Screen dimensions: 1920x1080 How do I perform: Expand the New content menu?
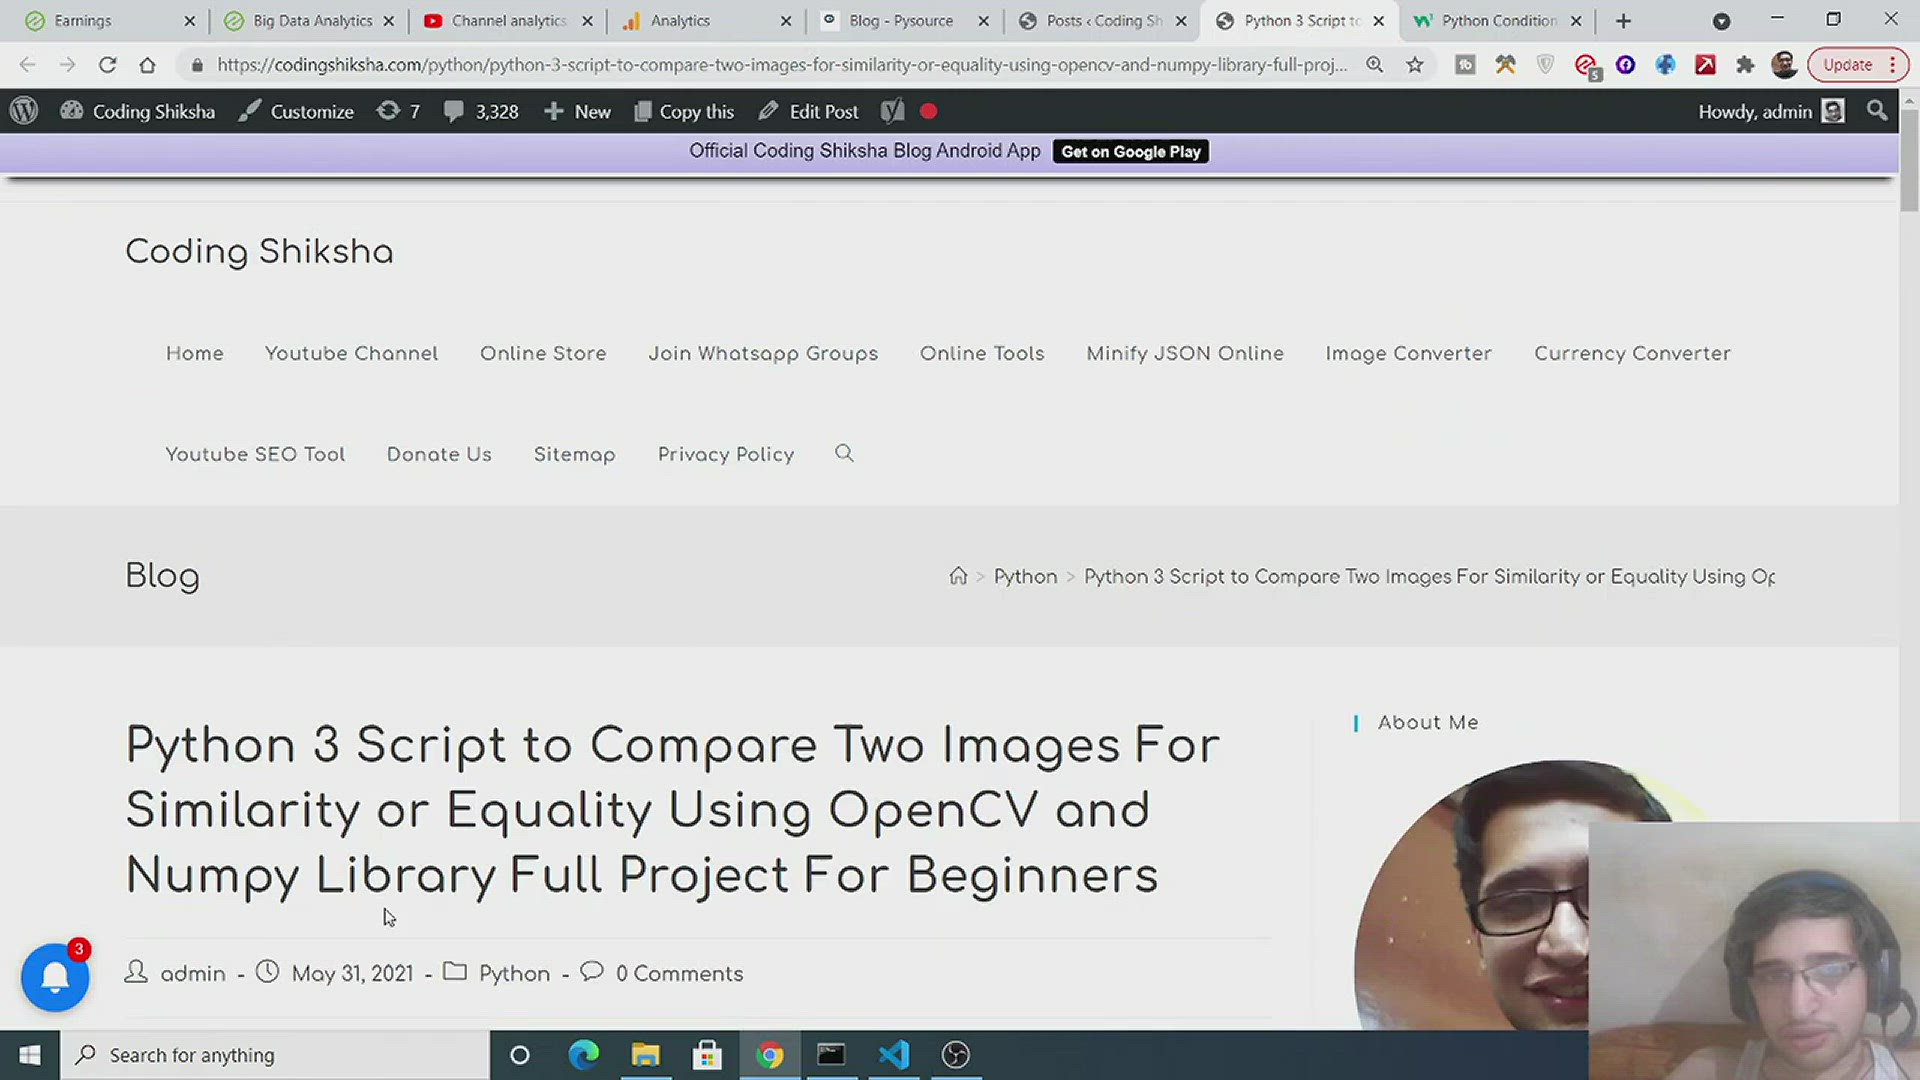tap(577, 111)
